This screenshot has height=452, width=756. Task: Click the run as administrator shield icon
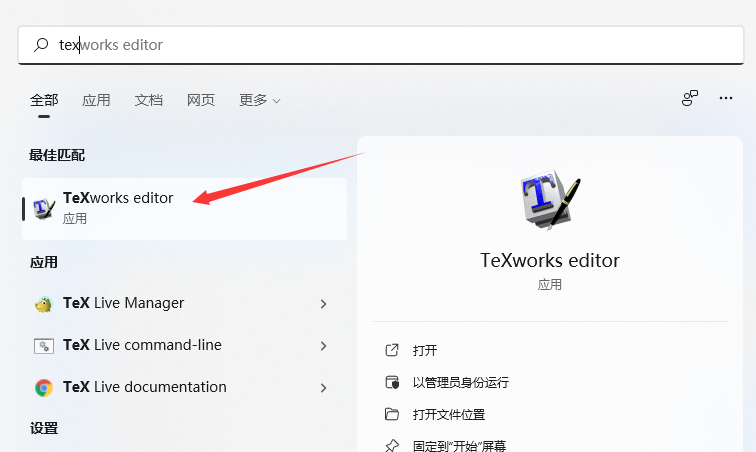point(392,383)
